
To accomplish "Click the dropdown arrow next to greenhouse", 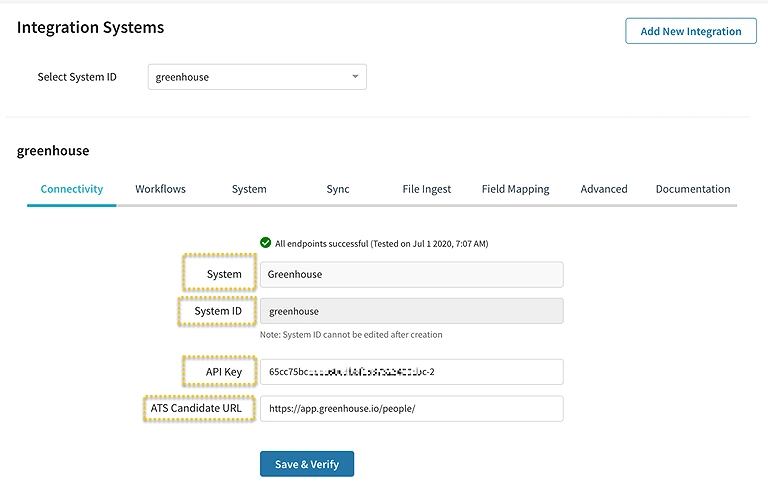I will [x=355, y=76].
